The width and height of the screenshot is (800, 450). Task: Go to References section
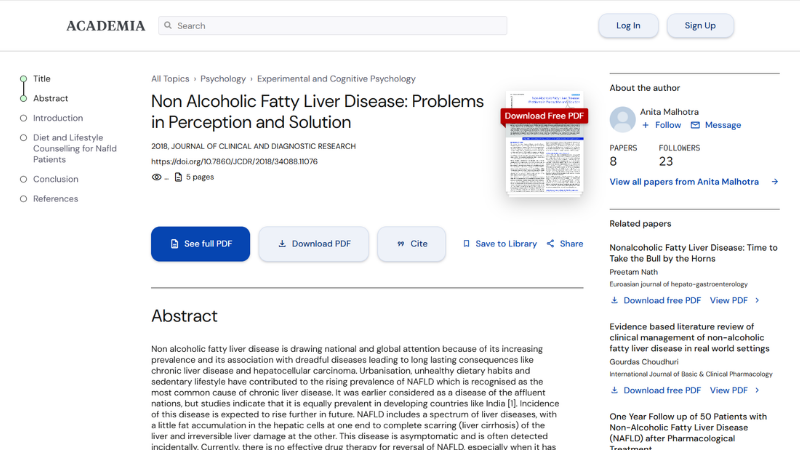tap(55, 199)
